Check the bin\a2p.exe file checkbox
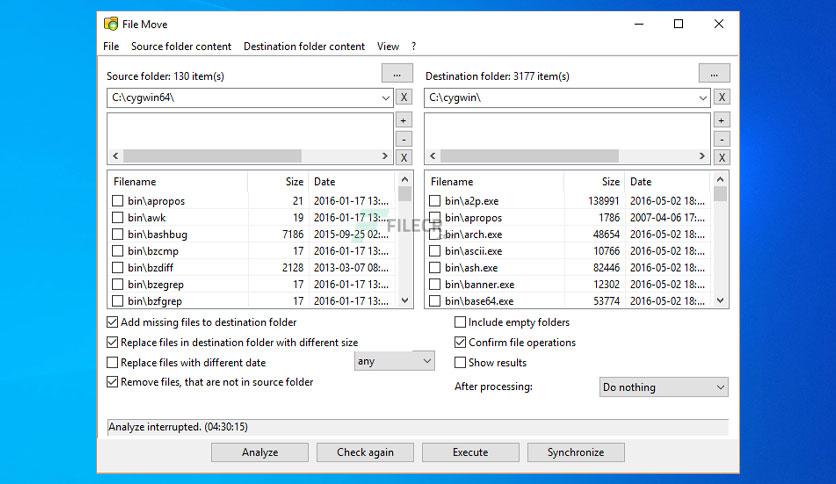This screenshot has height=484, width=836. pyautogui.click(x=435, y=201)
